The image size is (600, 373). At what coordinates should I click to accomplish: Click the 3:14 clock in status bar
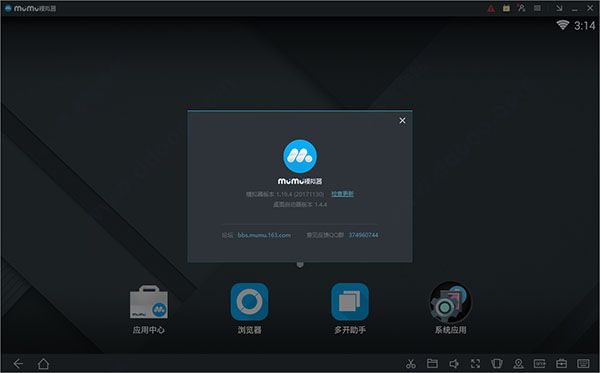pyautogui.click(x=584, y=26)
